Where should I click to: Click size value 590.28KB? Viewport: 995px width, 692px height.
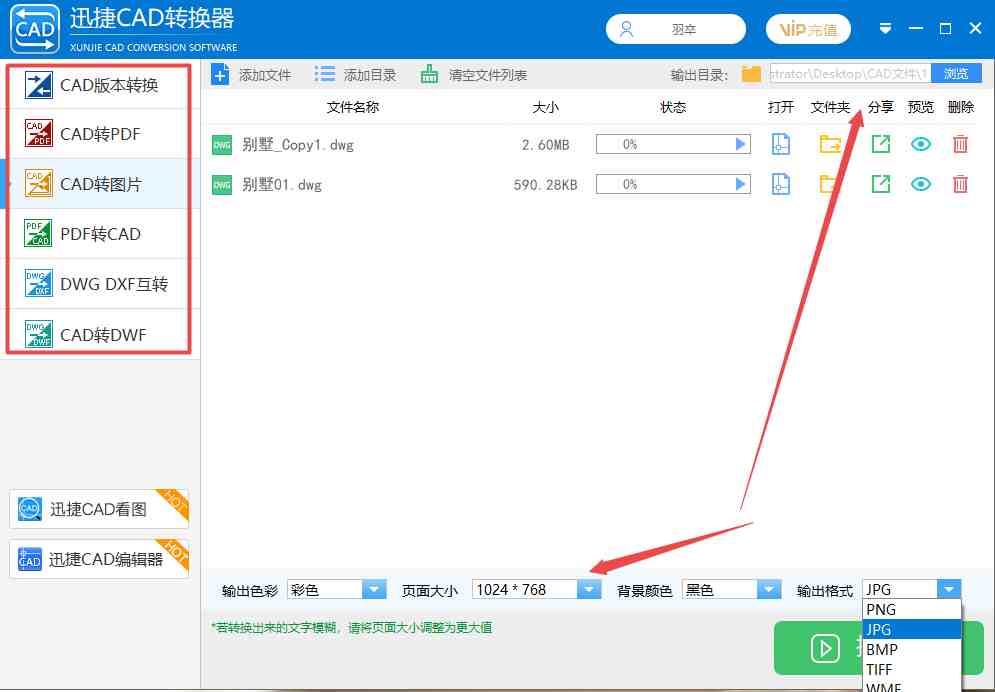click(546, 185)
